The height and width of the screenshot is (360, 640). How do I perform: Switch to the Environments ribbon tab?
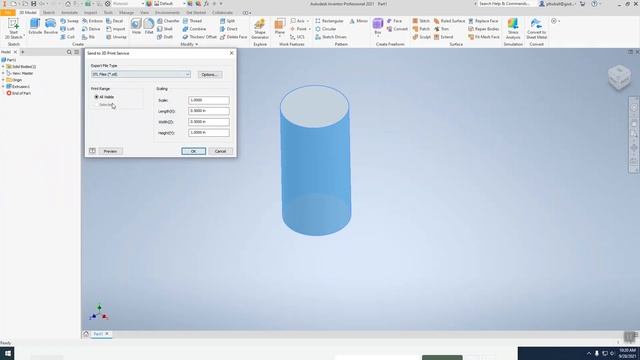167,13
